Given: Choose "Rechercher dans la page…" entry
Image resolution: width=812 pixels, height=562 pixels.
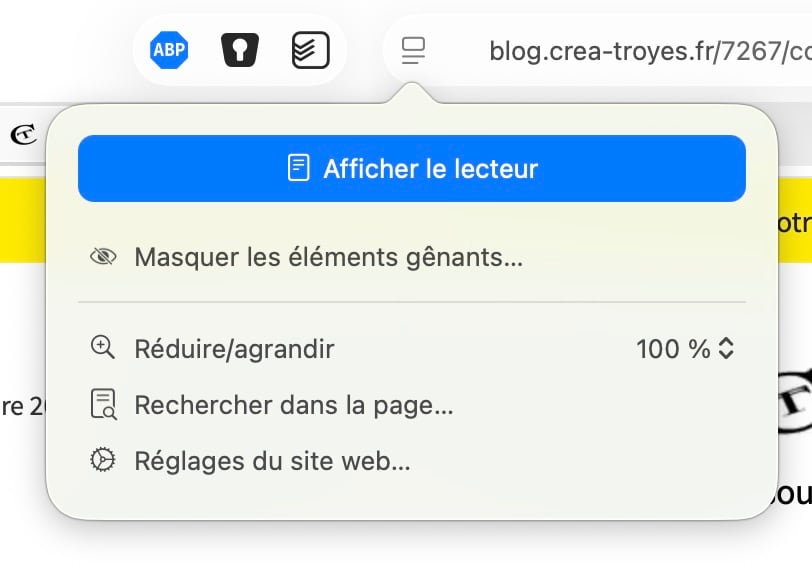Looking at the screenshot, I should (x=294, y=405).
